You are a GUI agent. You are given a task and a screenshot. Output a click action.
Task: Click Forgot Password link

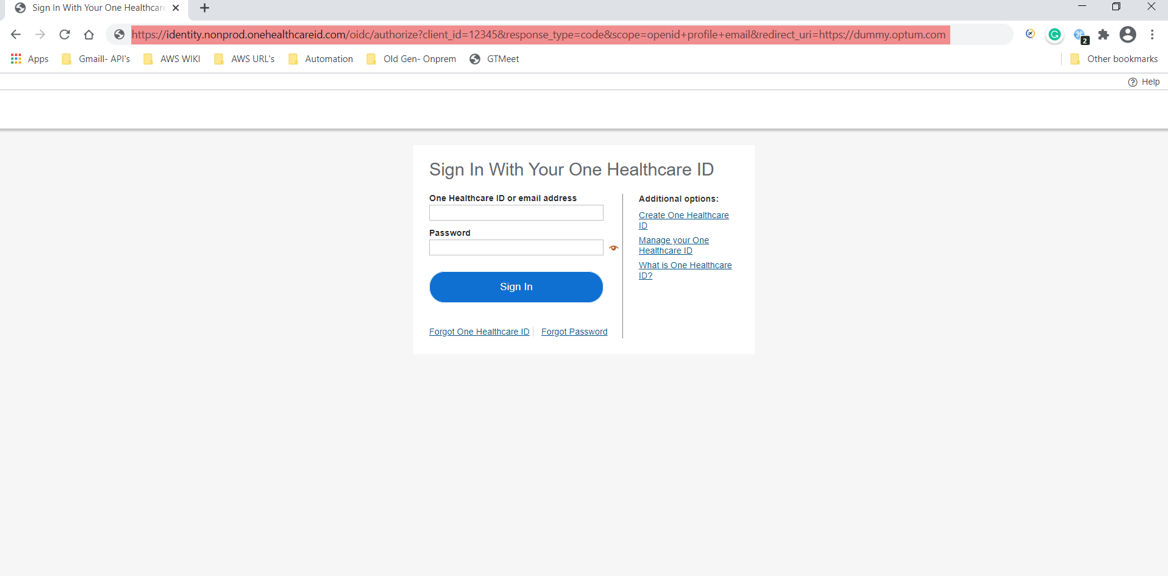(x=574, y=332)
